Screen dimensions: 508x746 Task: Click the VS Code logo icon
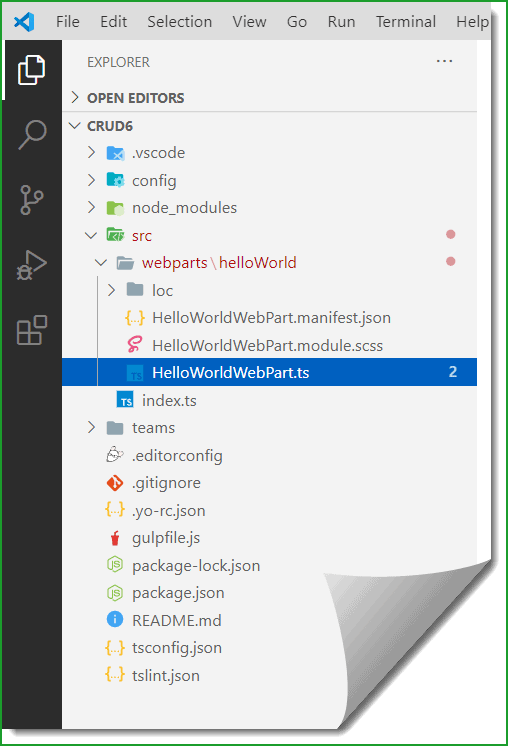(24, 22)
